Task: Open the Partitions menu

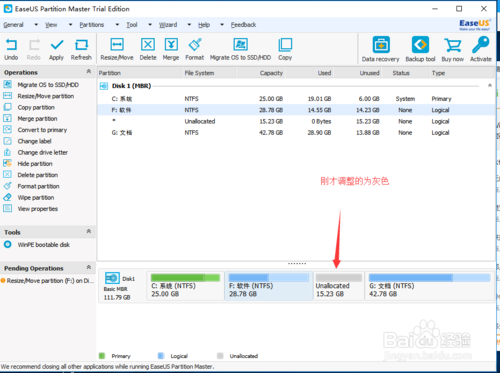Action: point(92,25)
